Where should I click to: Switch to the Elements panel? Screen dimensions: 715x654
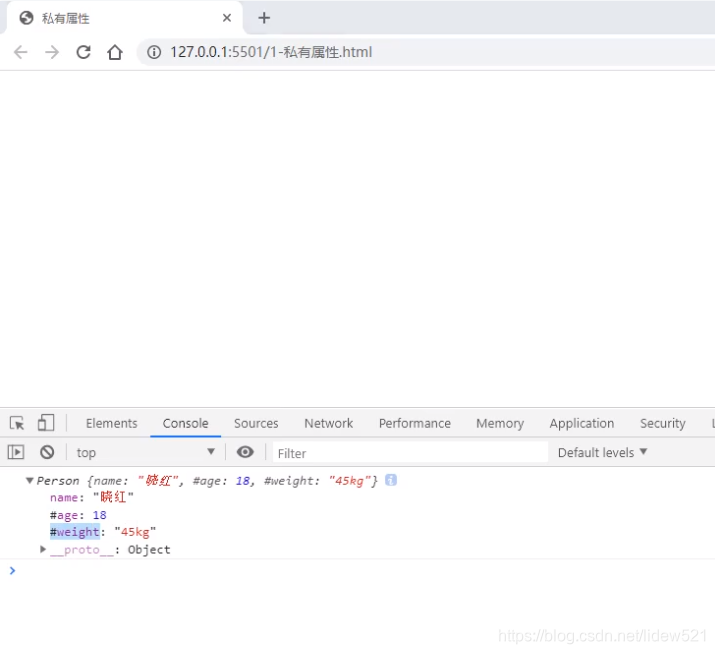coord(111,423)
